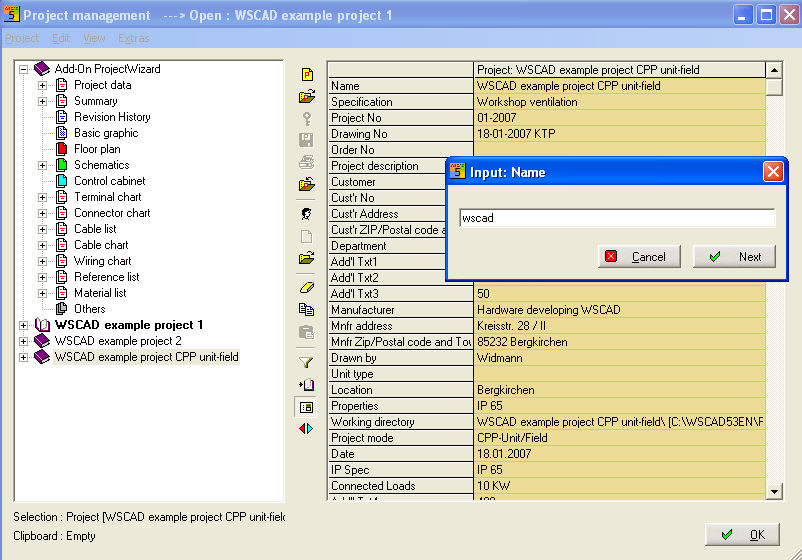Expand the Reference list node

click(43, 277)
